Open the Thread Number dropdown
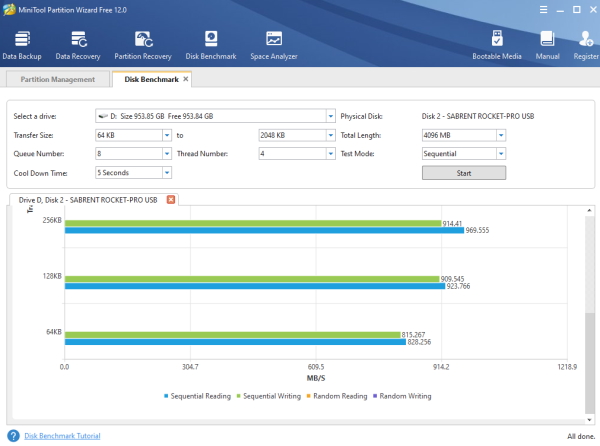Screen dimensions: 600x446 331,154
